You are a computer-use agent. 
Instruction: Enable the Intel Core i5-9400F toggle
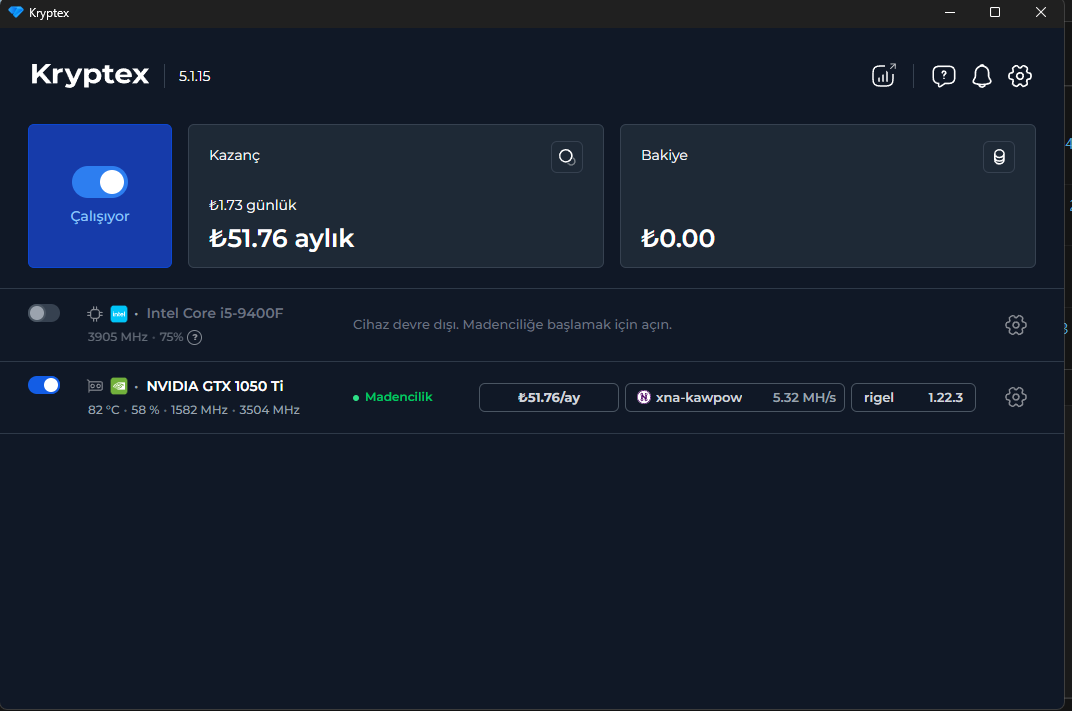44,313
